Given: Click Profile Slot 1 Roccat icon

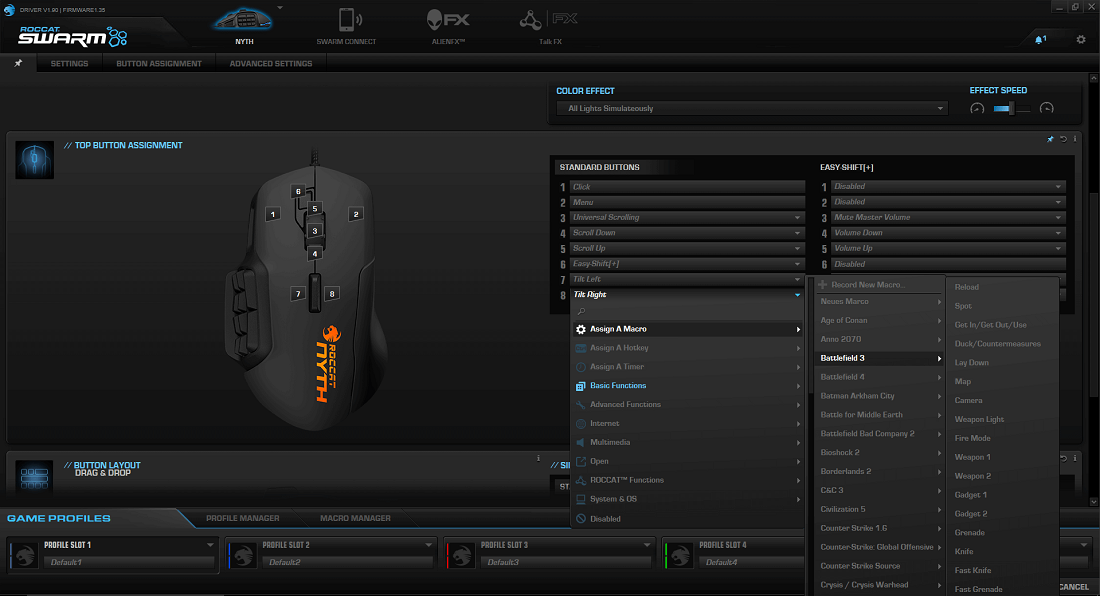Looking at the screenshot, I should click(25, 555).
